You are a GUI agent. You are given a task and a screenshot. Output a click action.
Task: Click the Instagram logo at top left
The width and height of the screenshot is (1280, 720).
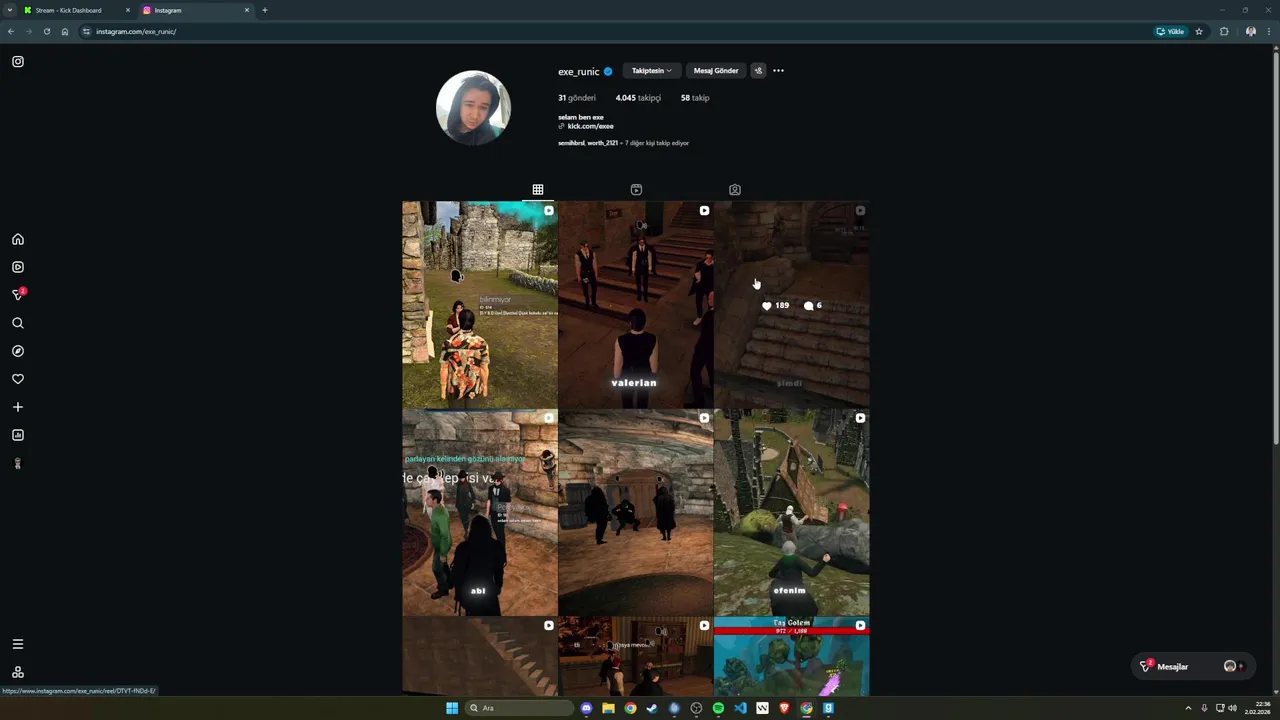[18, 62]
